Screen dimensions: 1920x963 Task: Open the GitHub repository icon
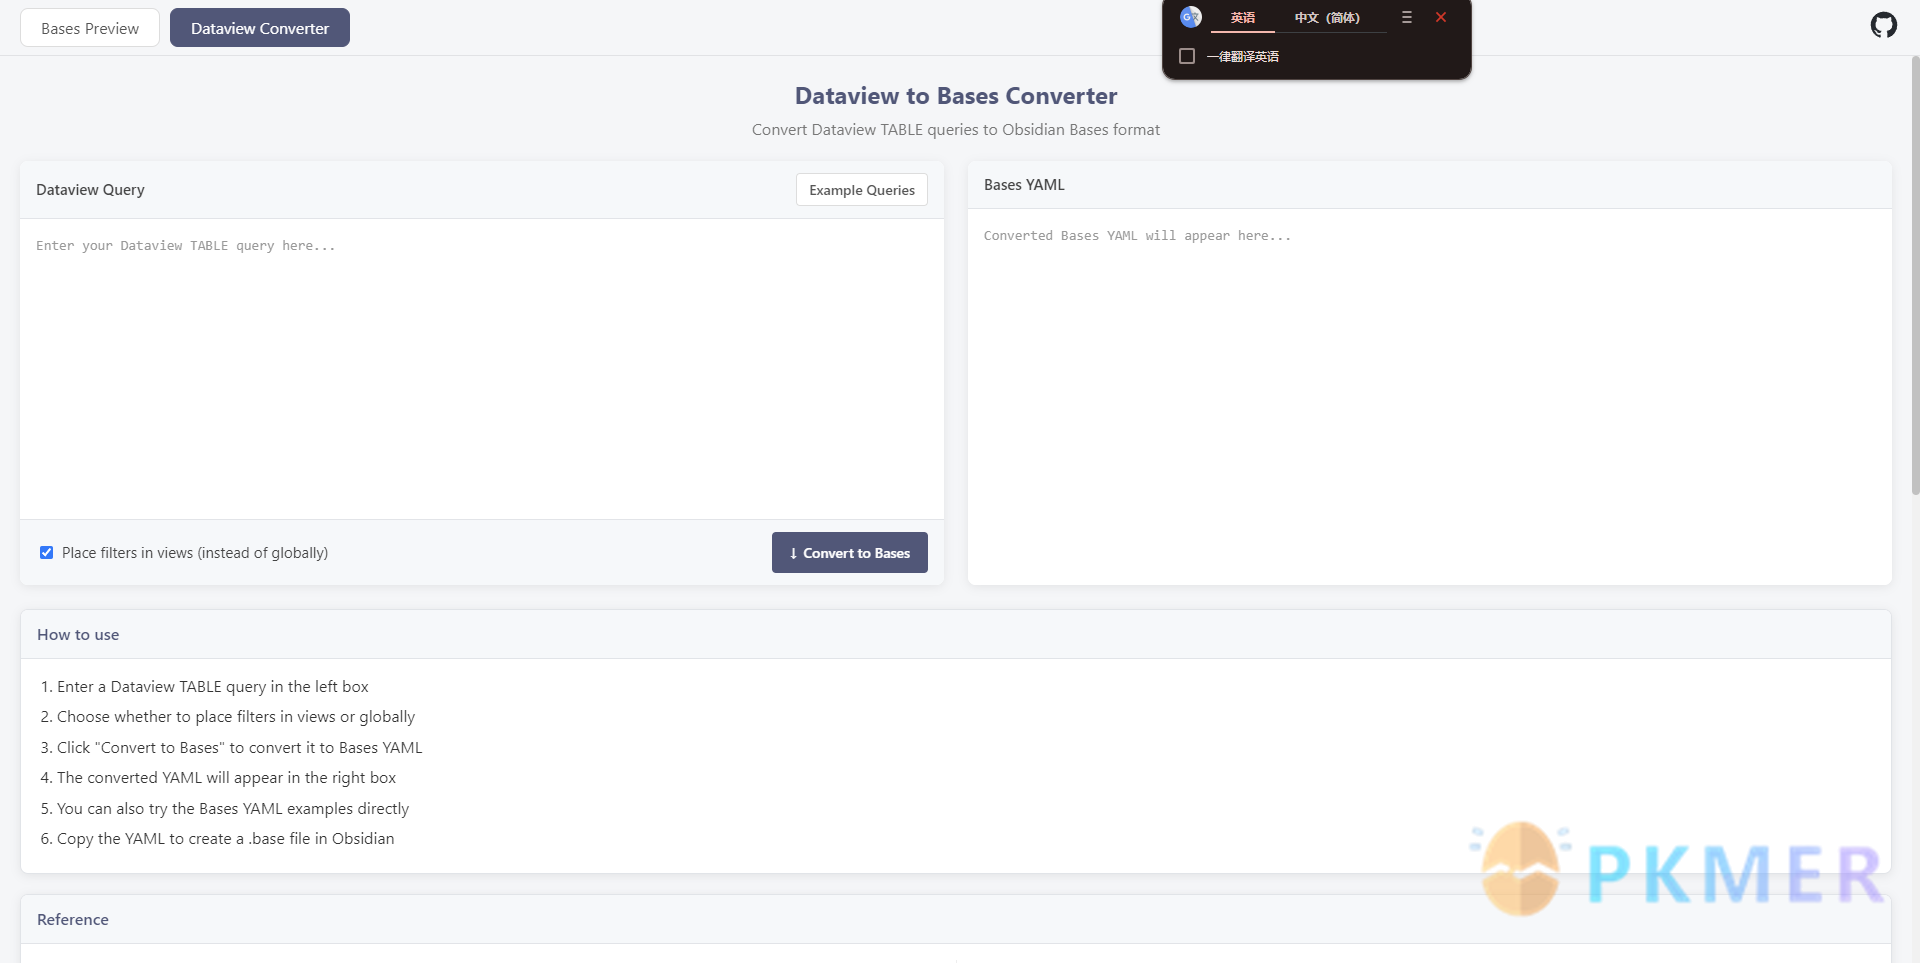[1883, 25]
